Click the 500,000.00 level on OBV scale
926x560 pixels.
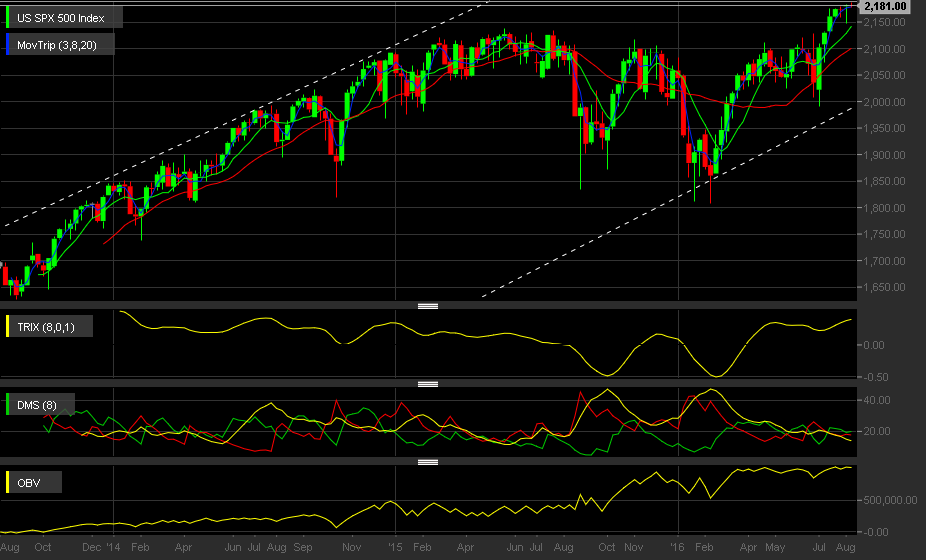pos(890,500)
